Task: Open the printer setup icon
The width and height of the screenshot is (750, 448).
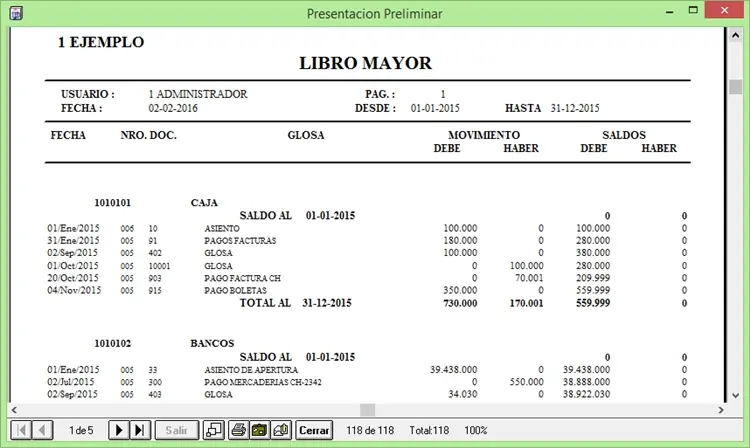Action: pos(260,430)
